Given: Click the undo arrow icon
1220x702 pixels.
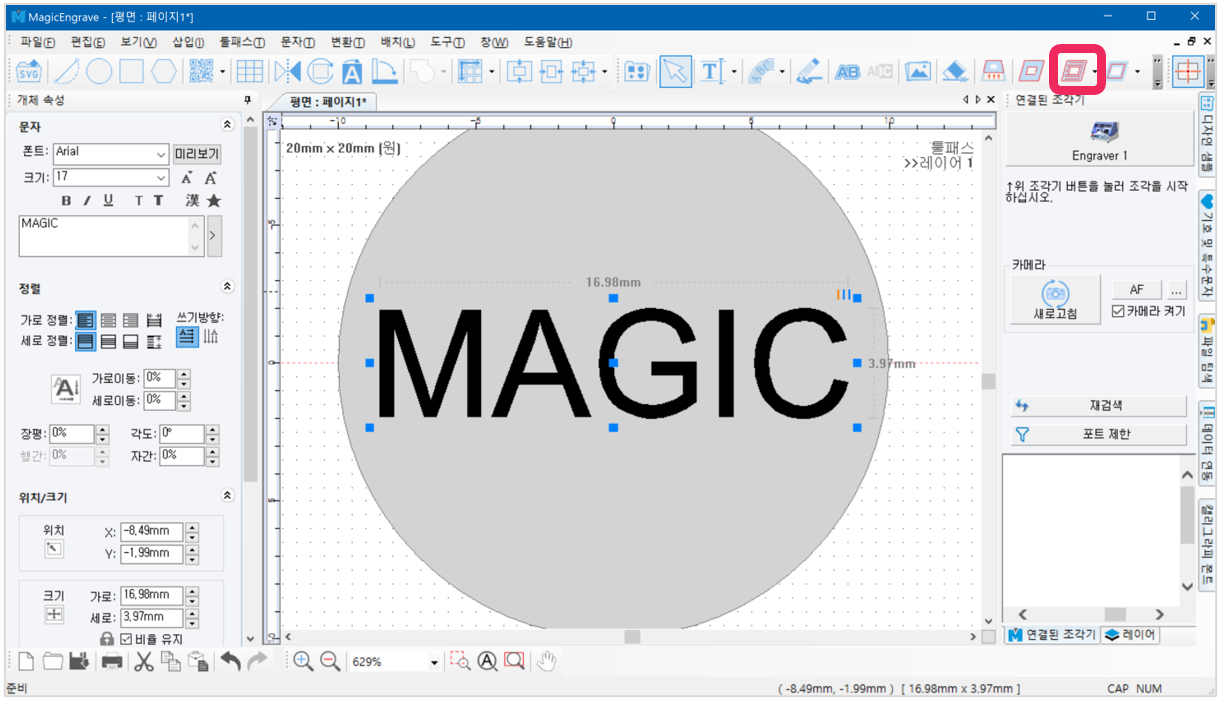Looking at the screenshot, I should (x=230, y=661).
